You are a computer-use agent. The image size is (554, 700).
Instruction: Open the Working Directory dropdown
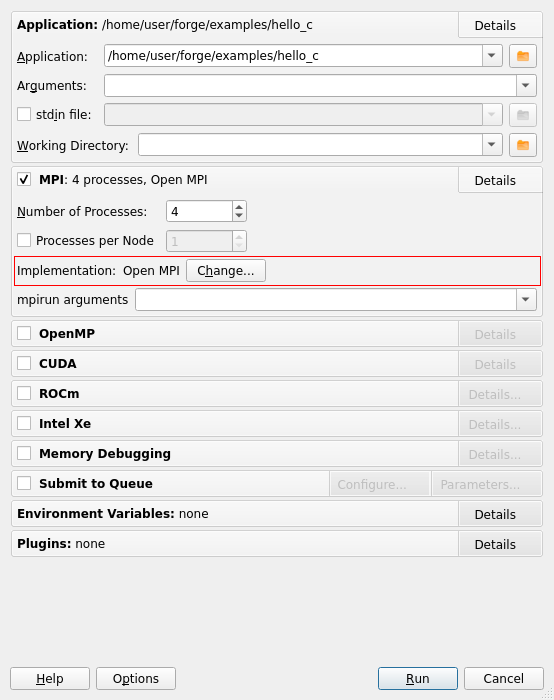coord(492,145)
